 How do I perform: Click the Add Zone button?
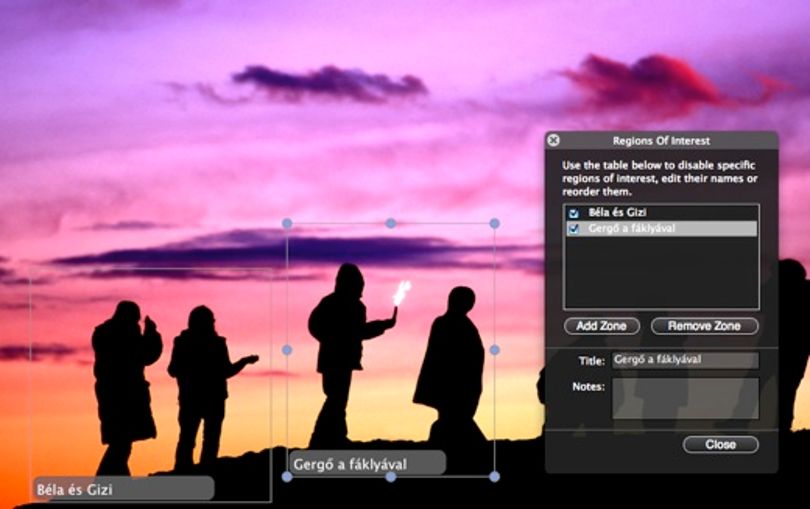602,326
